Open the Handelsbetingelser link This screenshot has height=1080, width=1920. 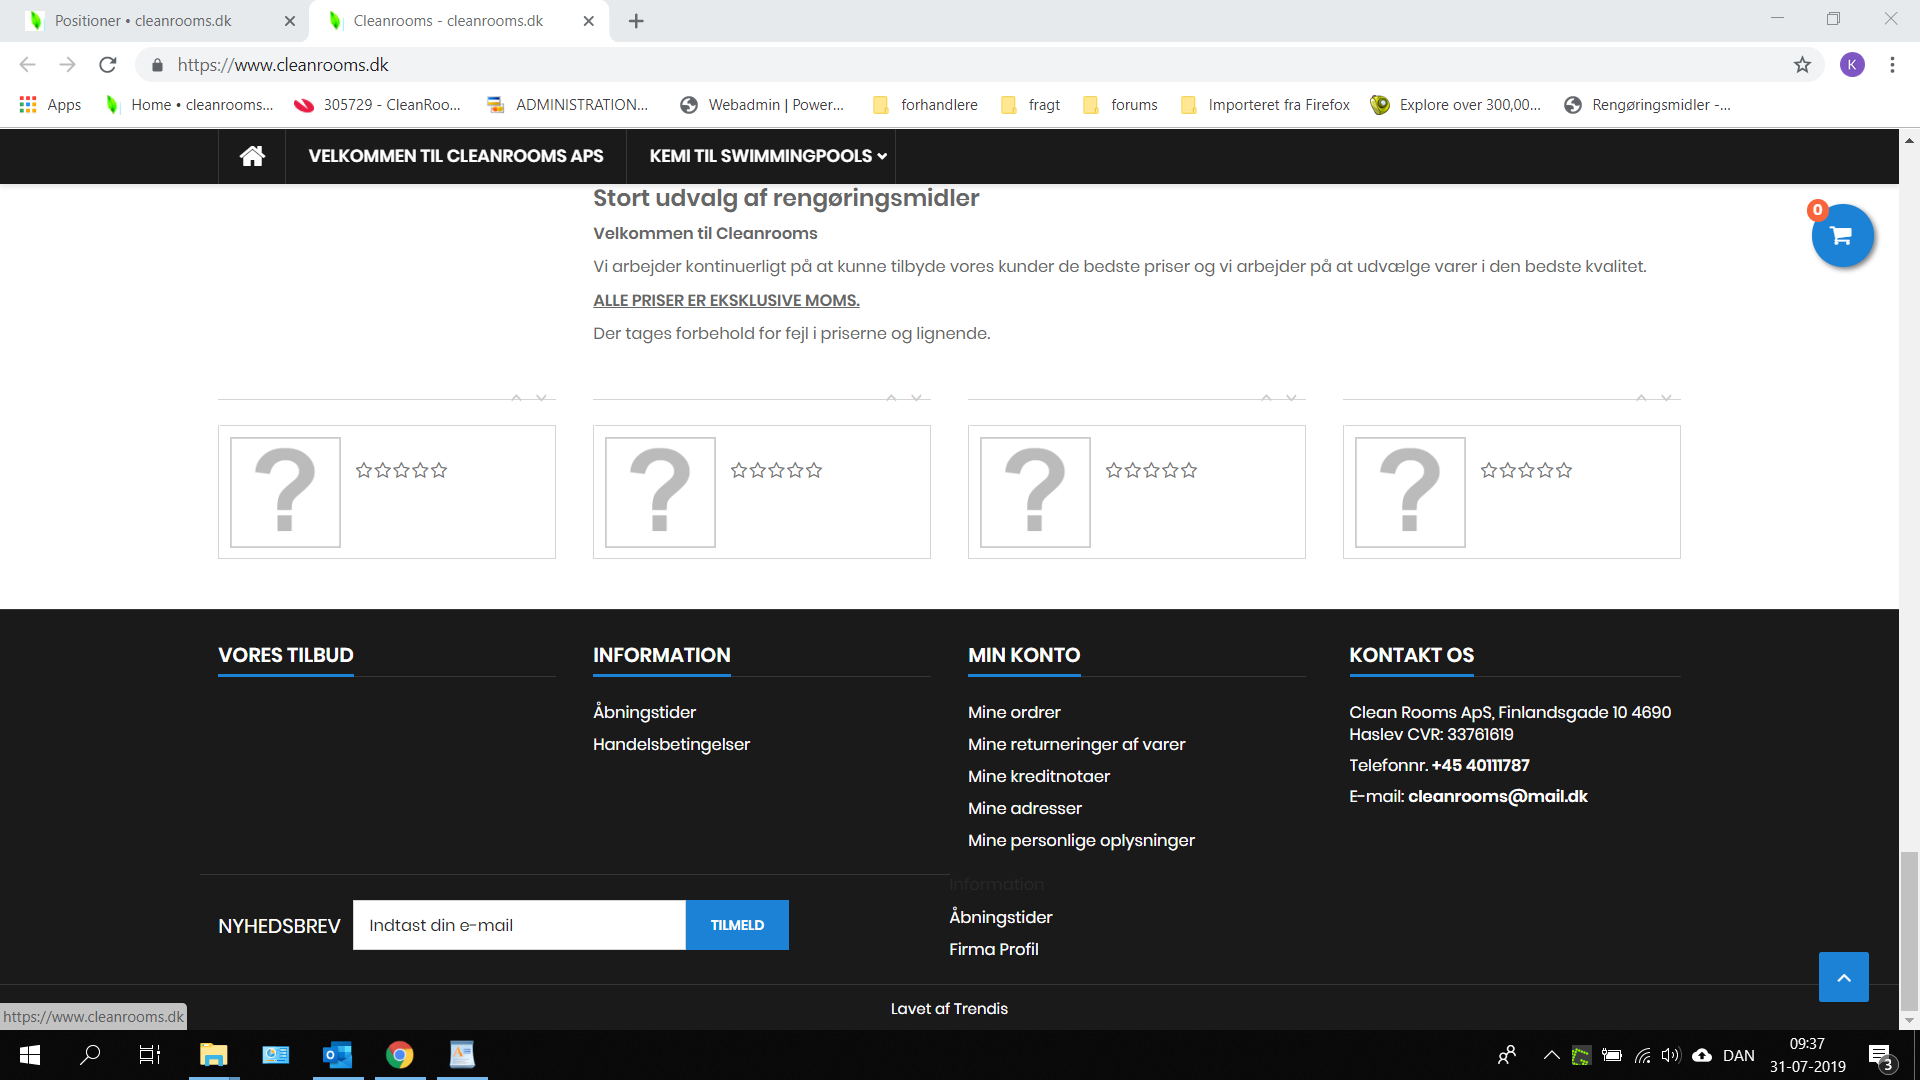(x=671, y=744)
